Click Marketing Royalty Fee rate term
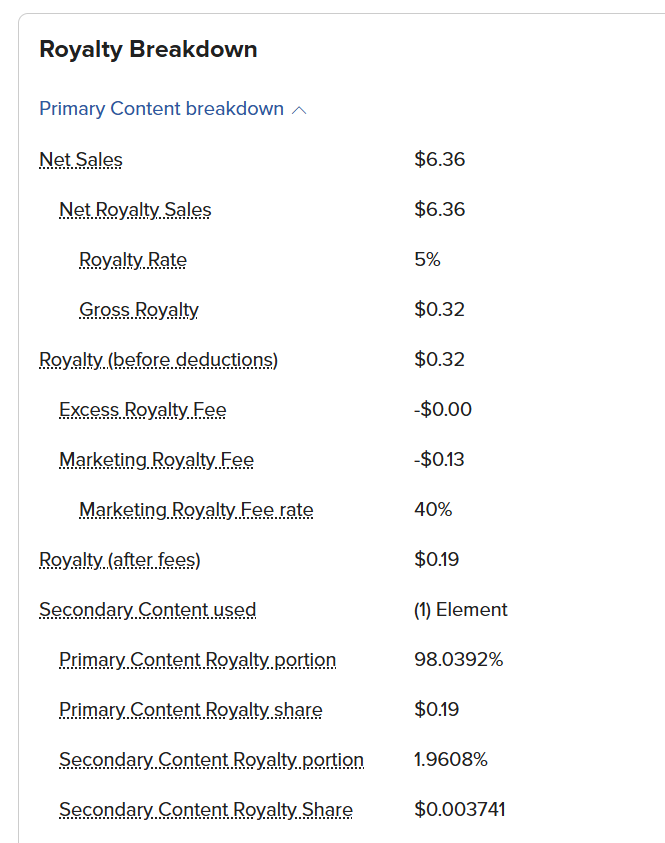Screen dimensions: 665x843 pos(196,510)
